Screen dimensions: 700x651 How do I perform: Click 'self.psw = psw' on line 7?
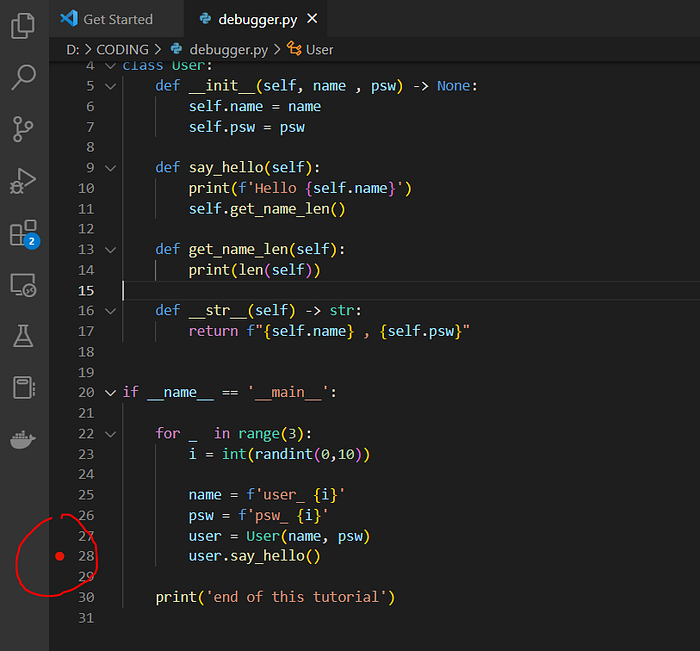point(246,127)
